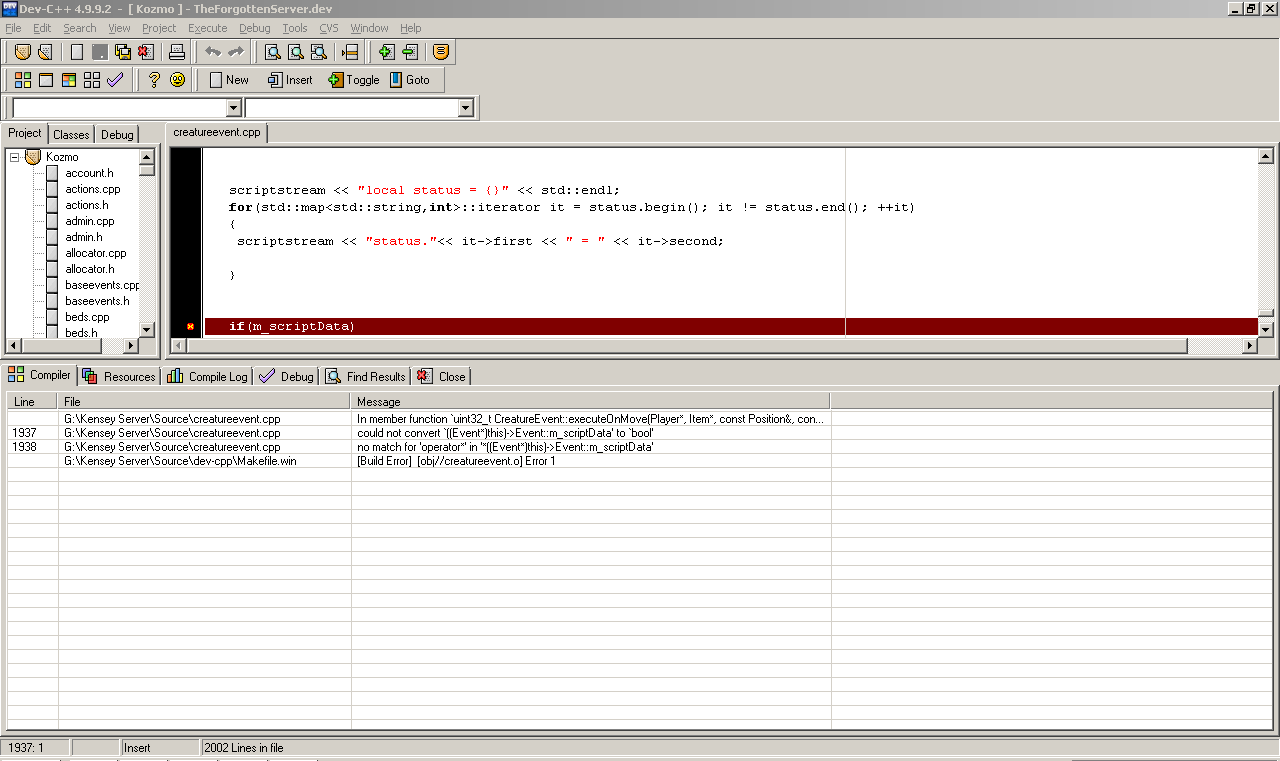Screen dimensions: 1280x761
Task: Switch to the Resources bottom tab
Action: coord(120,377)
